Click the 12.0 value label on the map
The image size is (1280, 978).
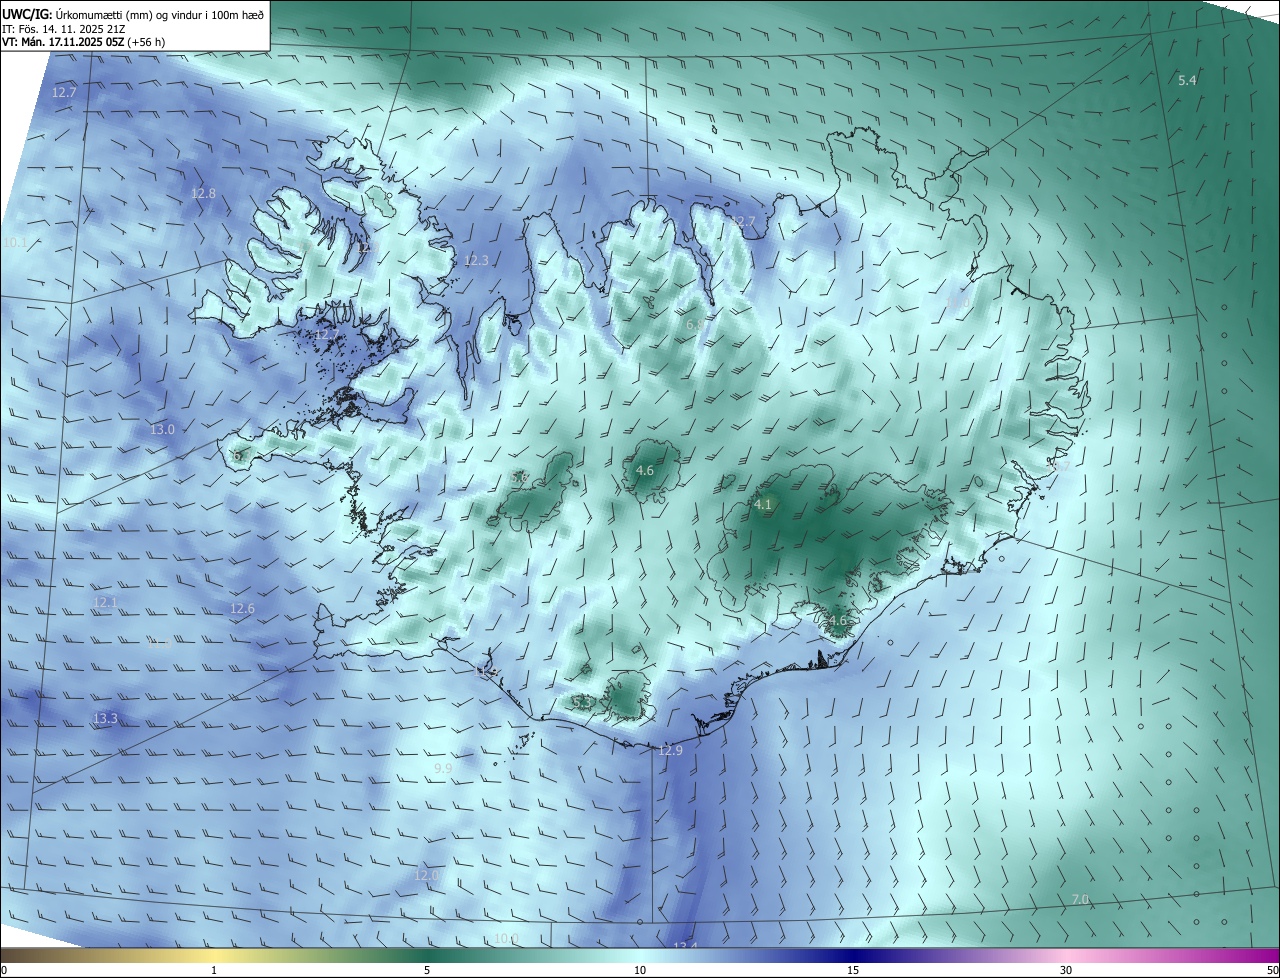(426, 875)
